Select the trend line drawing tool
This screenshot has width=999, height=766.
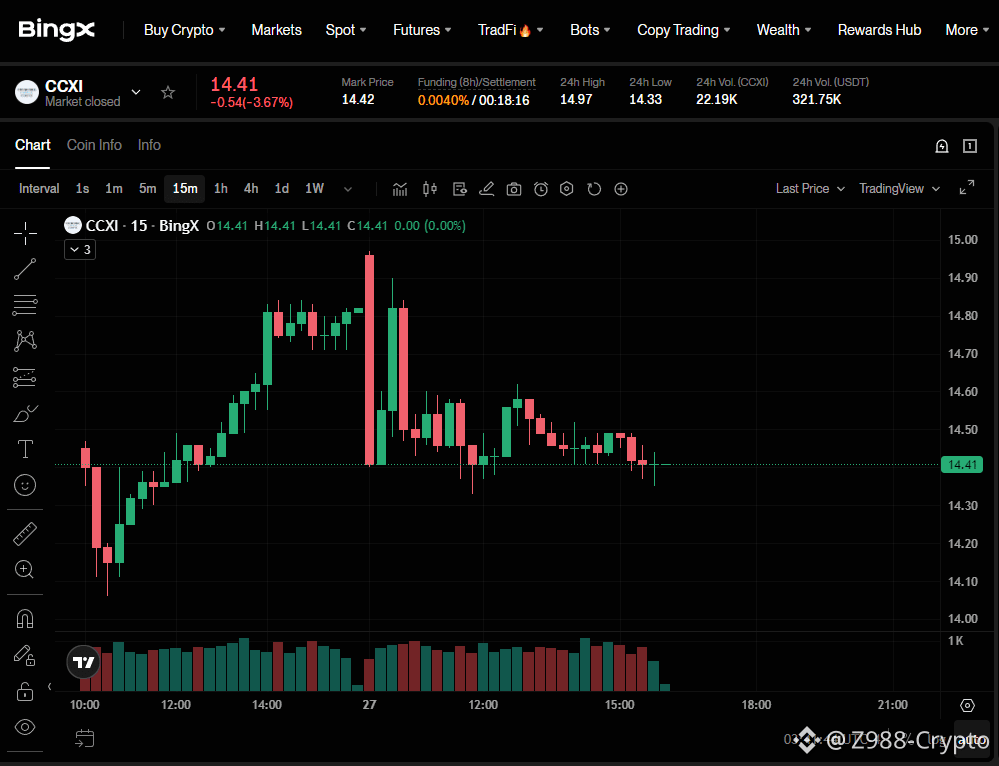click(25, 270)
